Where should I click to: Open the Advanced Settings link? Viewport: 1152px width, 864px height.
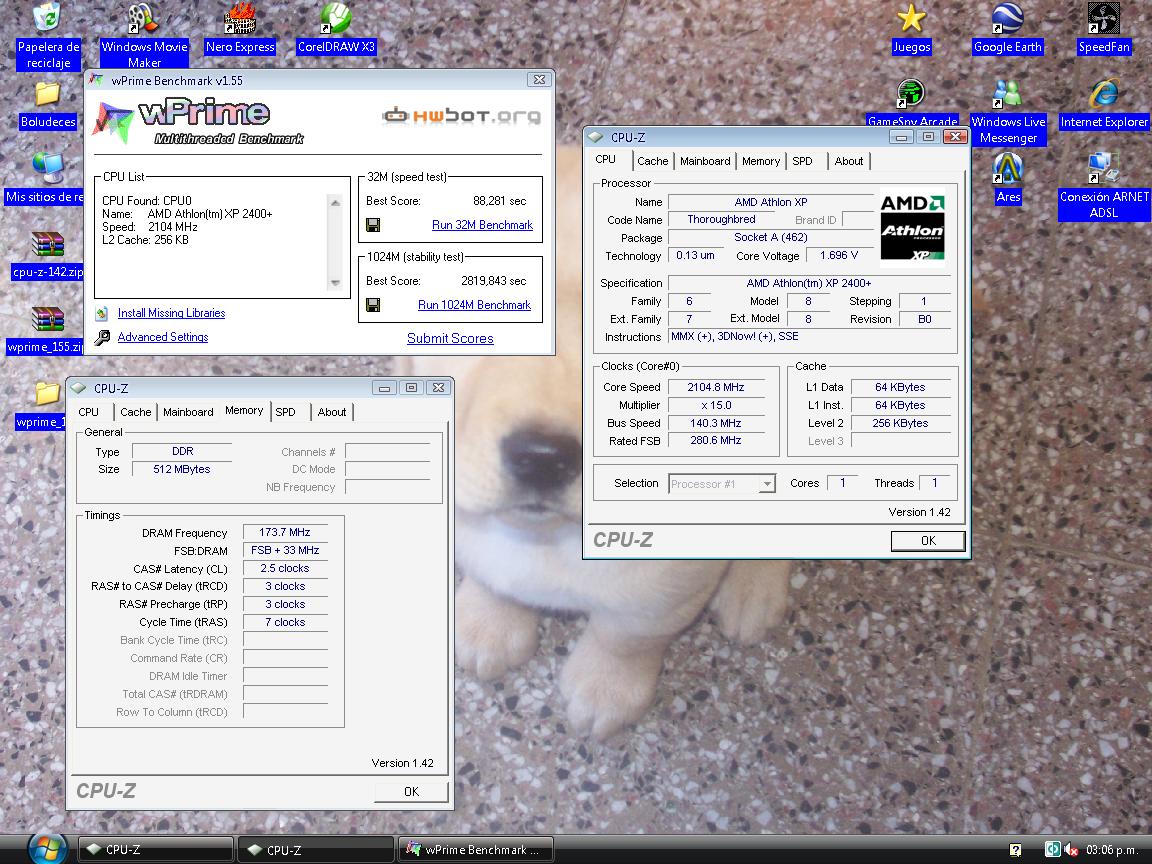162,336
